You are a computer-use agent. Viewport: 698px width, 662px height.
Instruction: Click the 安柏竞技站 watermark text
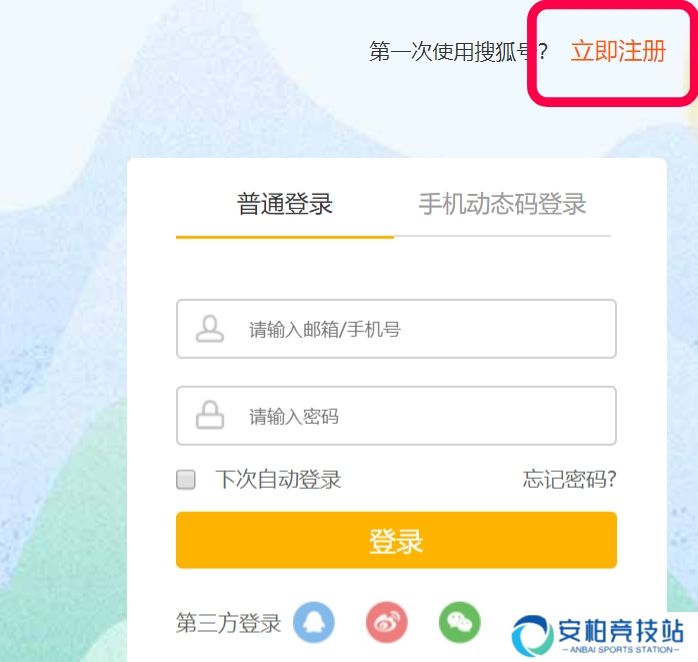point(621,630)
